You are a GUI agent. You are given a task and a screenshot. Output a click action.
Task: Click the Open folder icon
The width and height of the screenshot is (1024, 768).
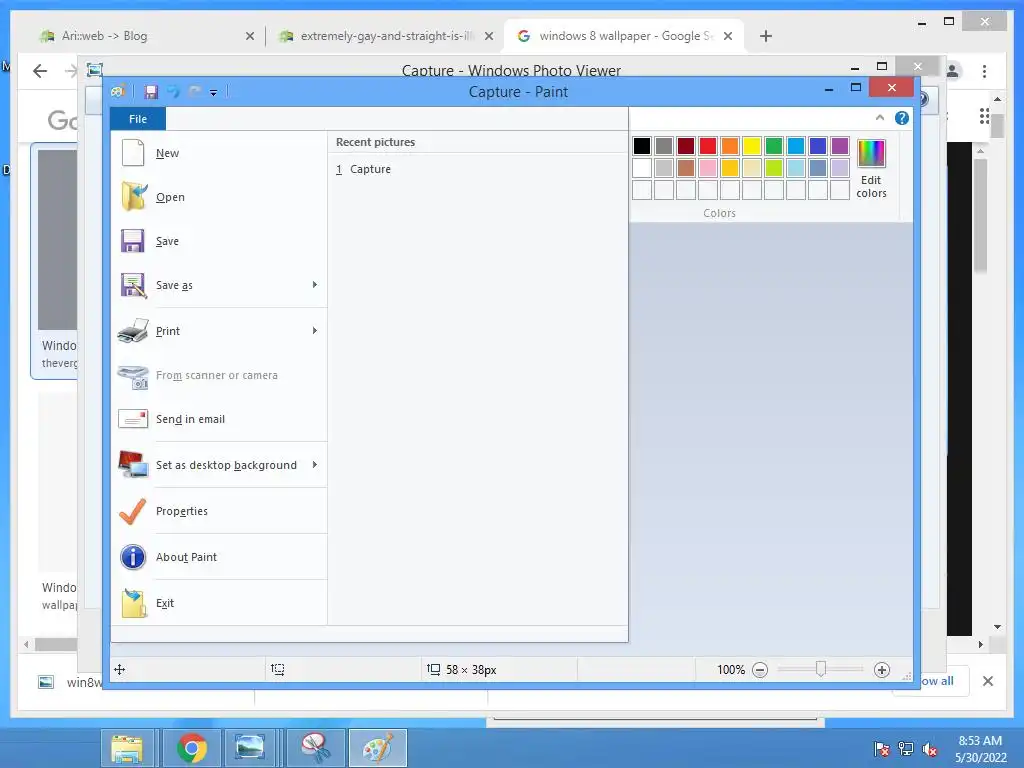[134, 197]
